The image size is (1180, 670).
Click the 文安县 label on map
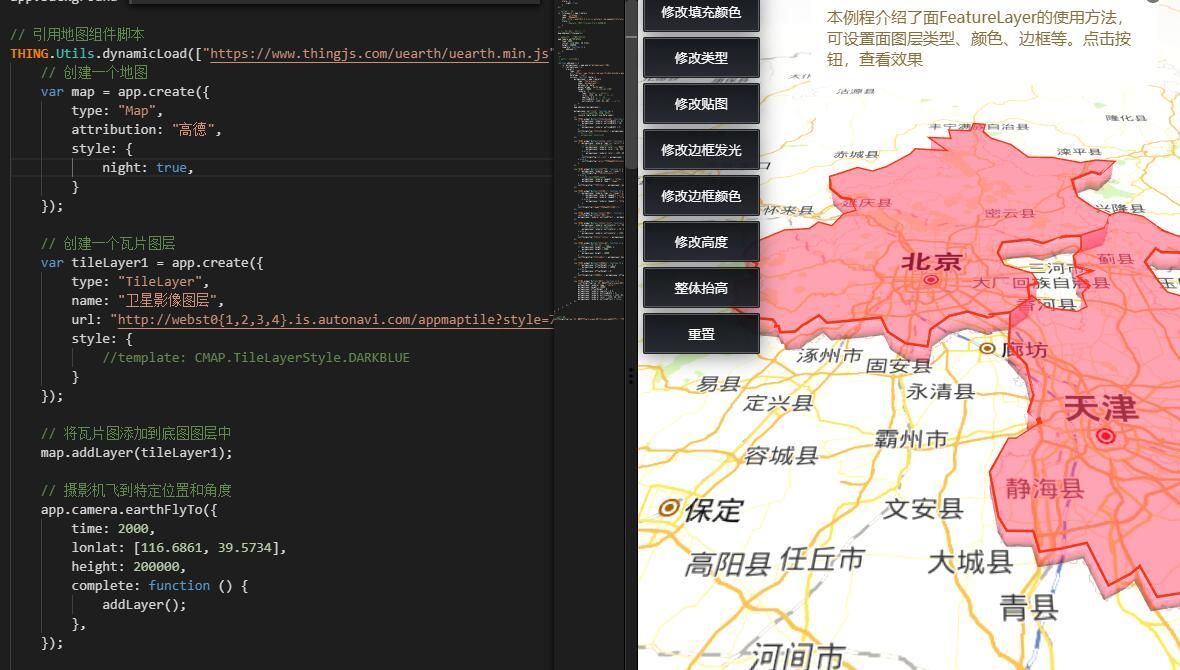click(923, 509)
